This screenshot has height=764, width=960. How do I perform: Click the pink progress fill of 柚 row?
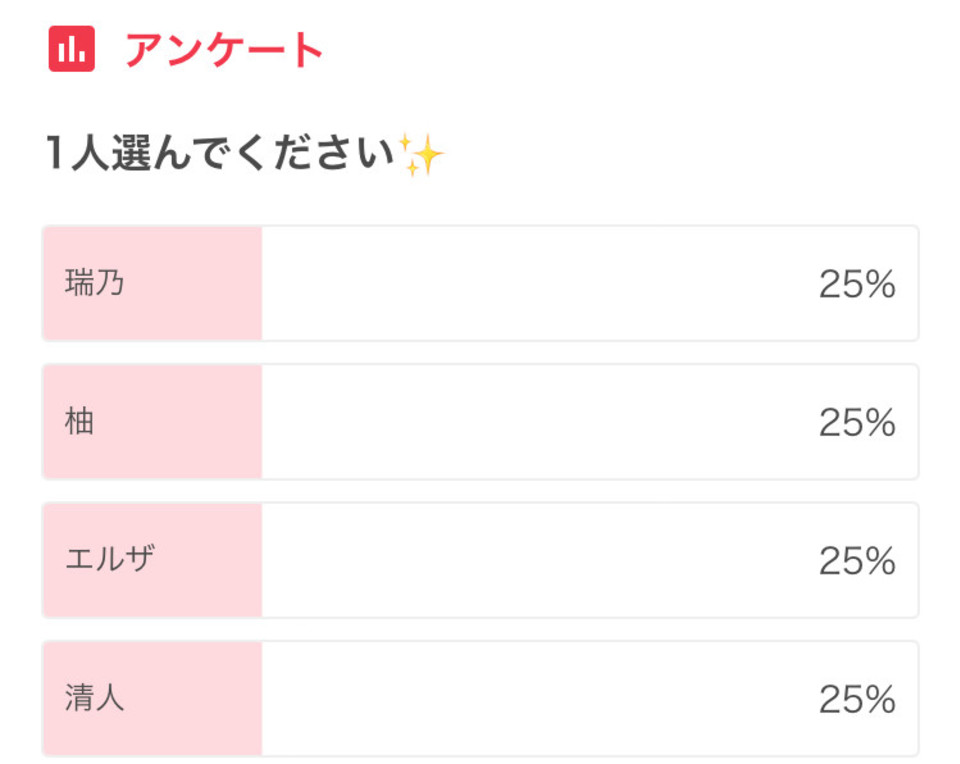(x=152, y=422)
